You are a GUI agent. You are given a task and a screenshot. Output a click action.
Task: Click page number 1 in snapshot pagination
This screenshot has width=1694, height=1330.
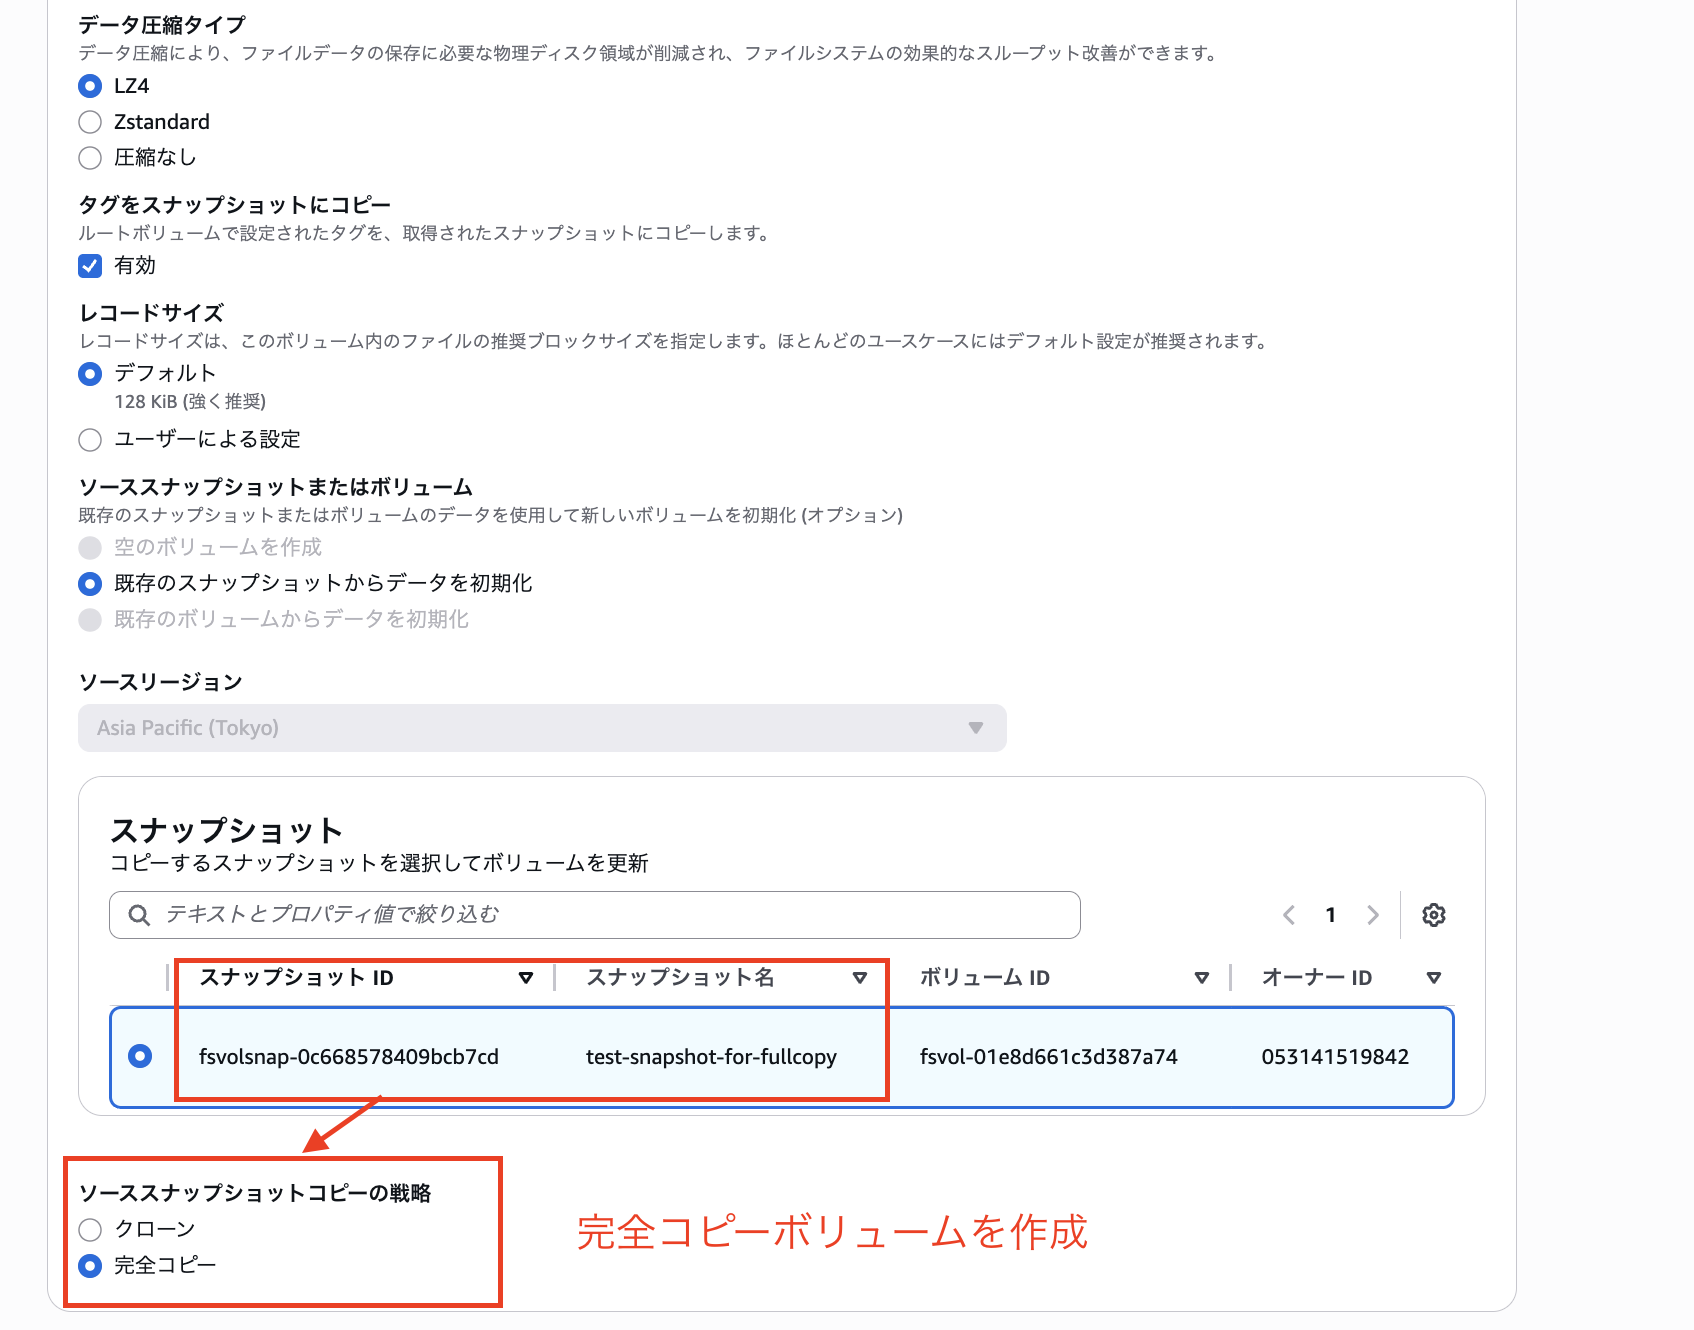[1331, 915]
